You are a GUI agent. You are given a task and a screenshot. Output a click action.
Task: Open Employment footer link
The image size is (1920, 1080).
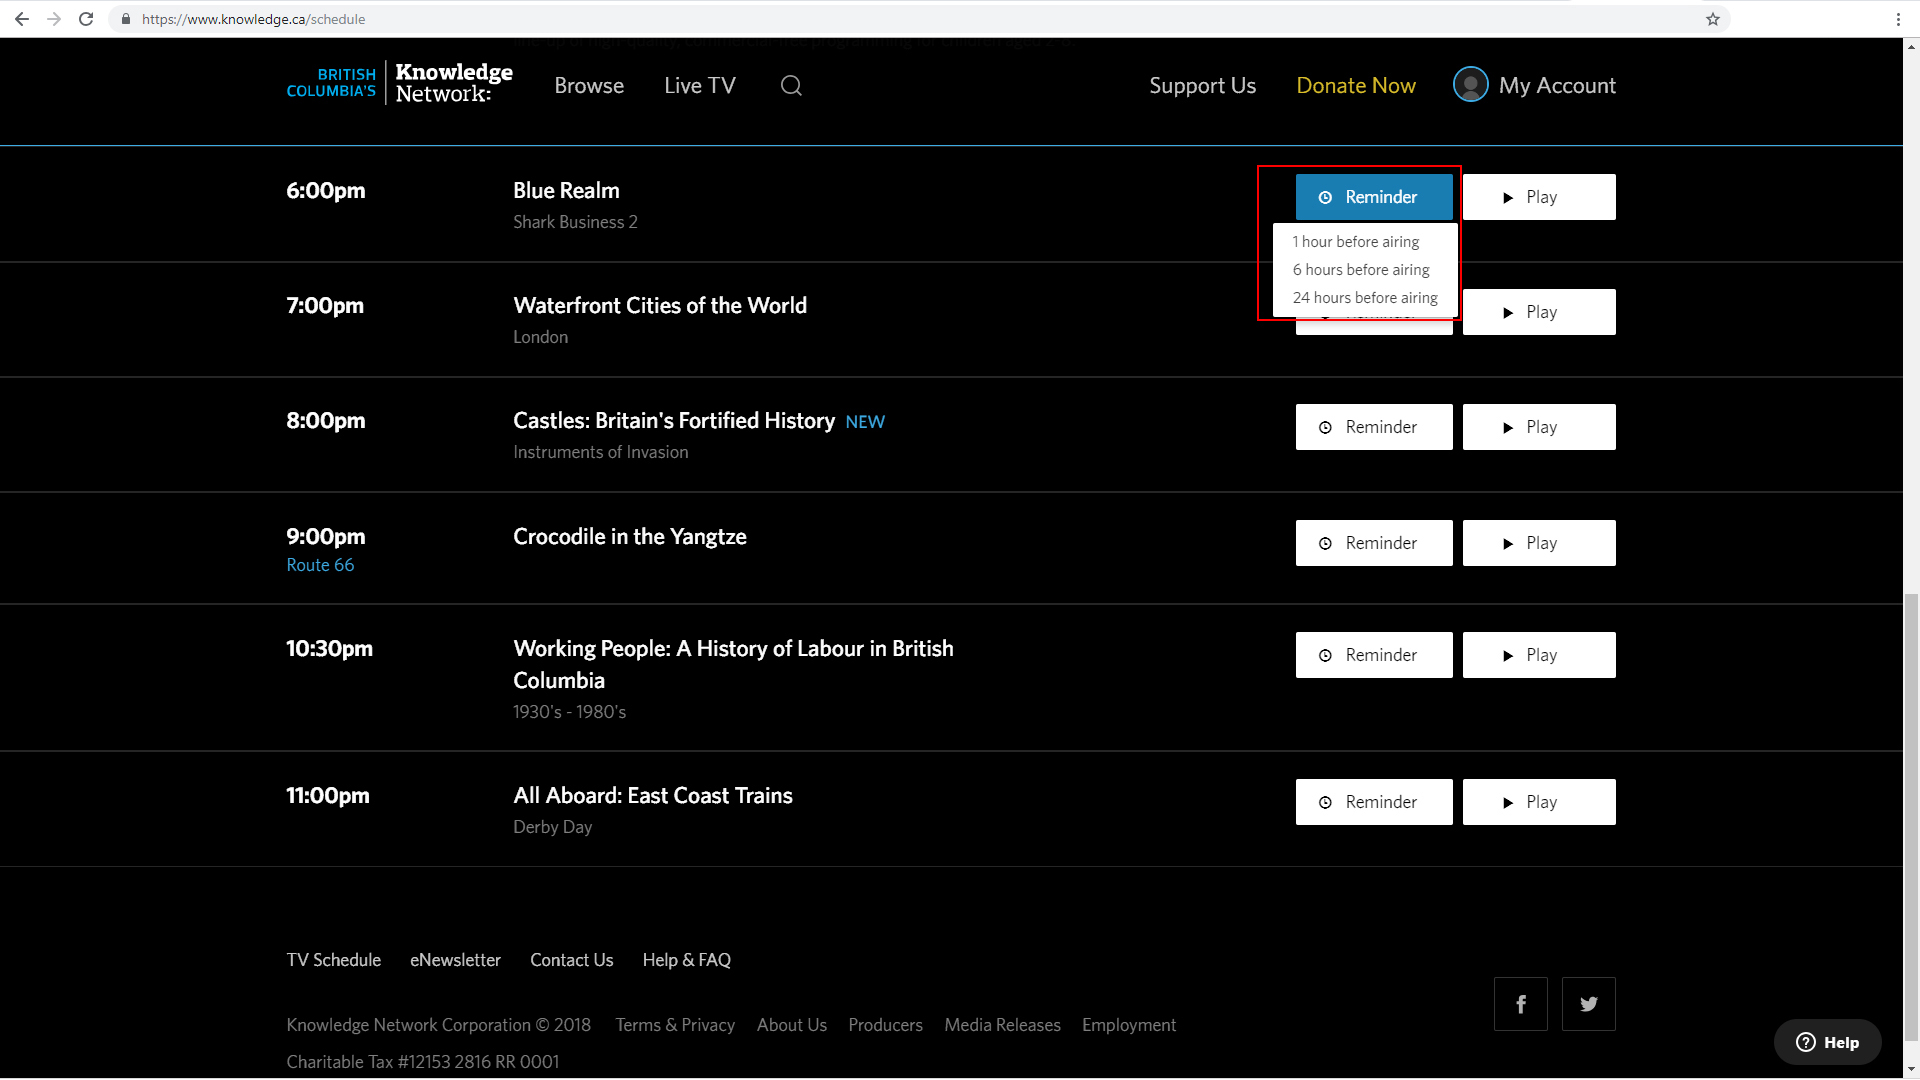(x=1129, y=1025)
